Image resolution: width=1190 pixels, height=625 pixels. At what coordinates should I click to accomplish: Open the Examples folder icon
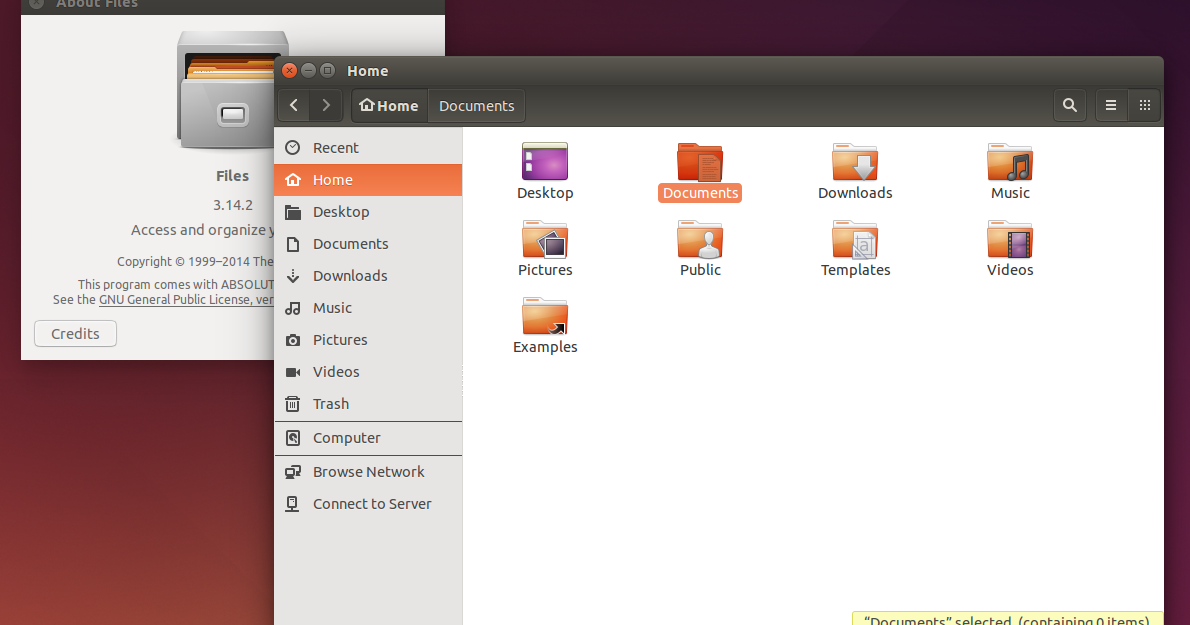pyautogui.click(x=545, y=317)
